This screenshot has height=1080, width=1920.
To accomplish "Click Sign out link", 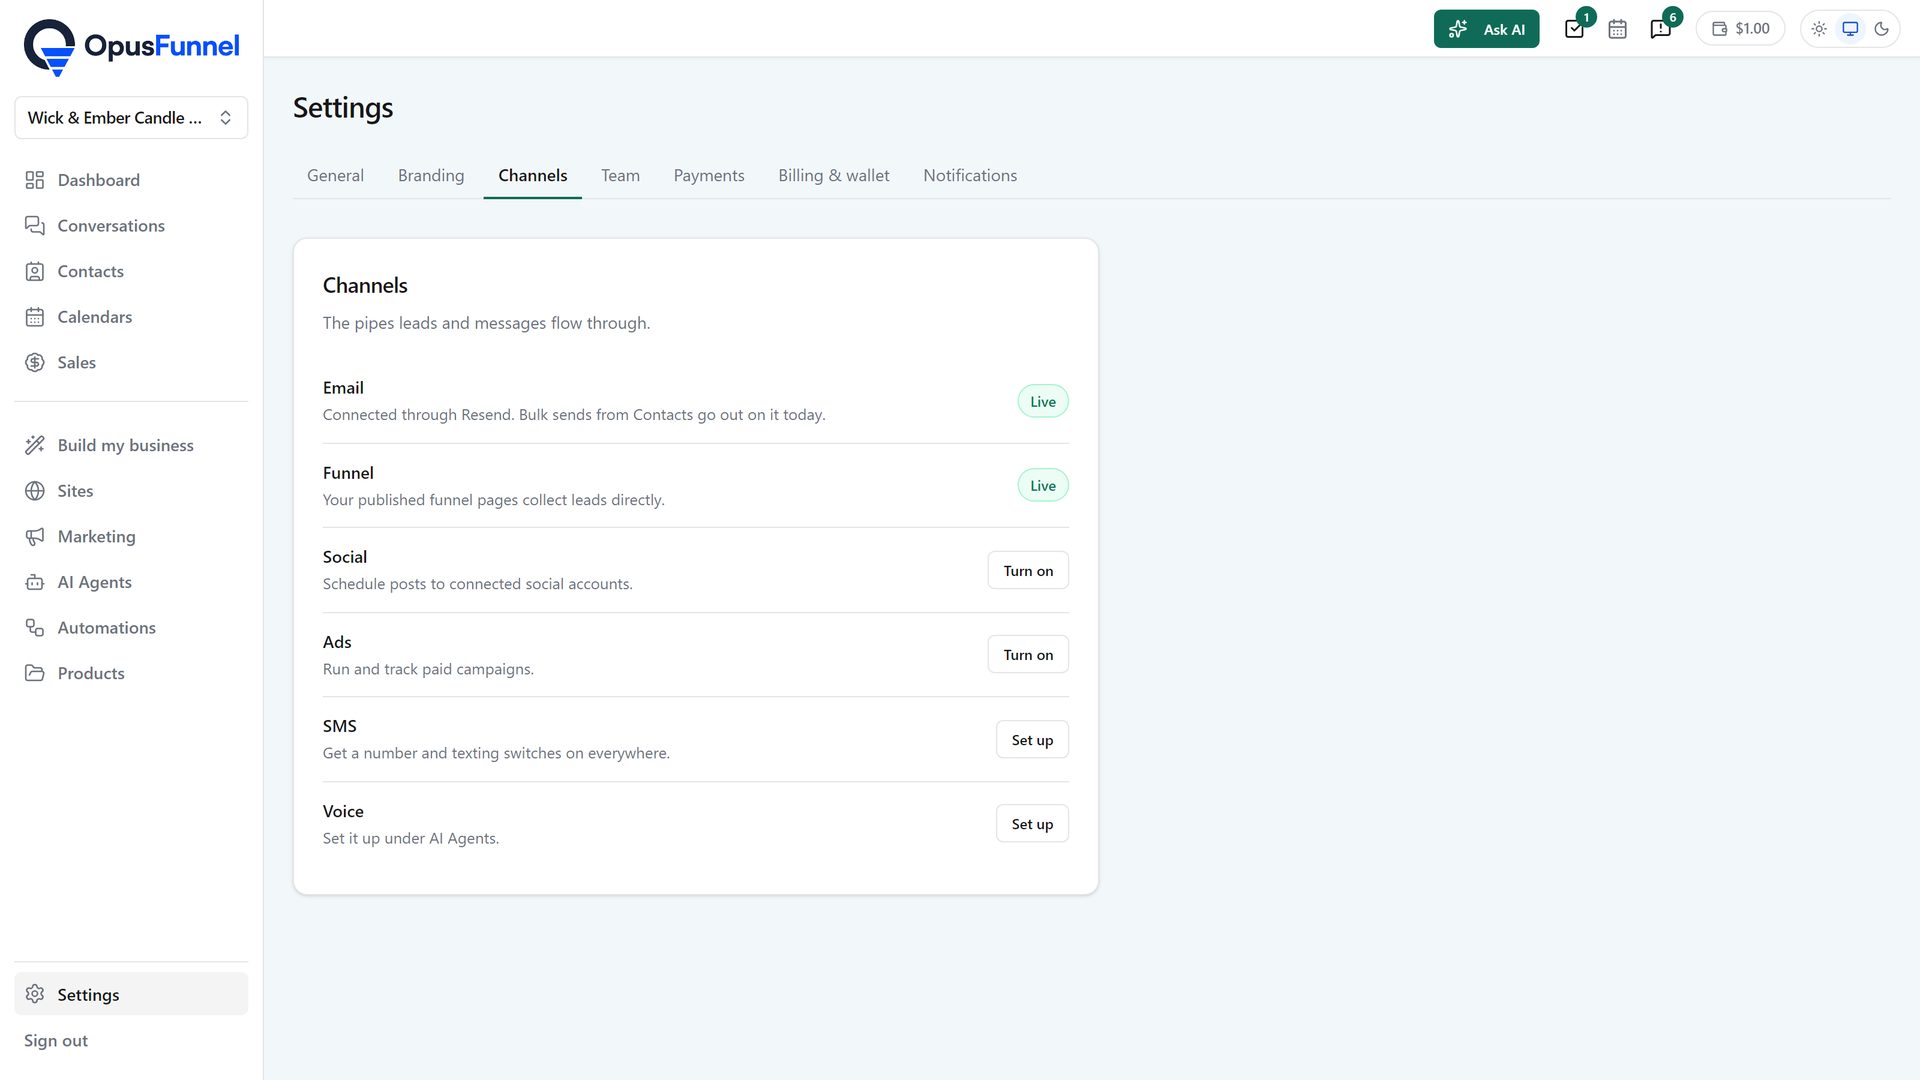I will point(56,1041).
